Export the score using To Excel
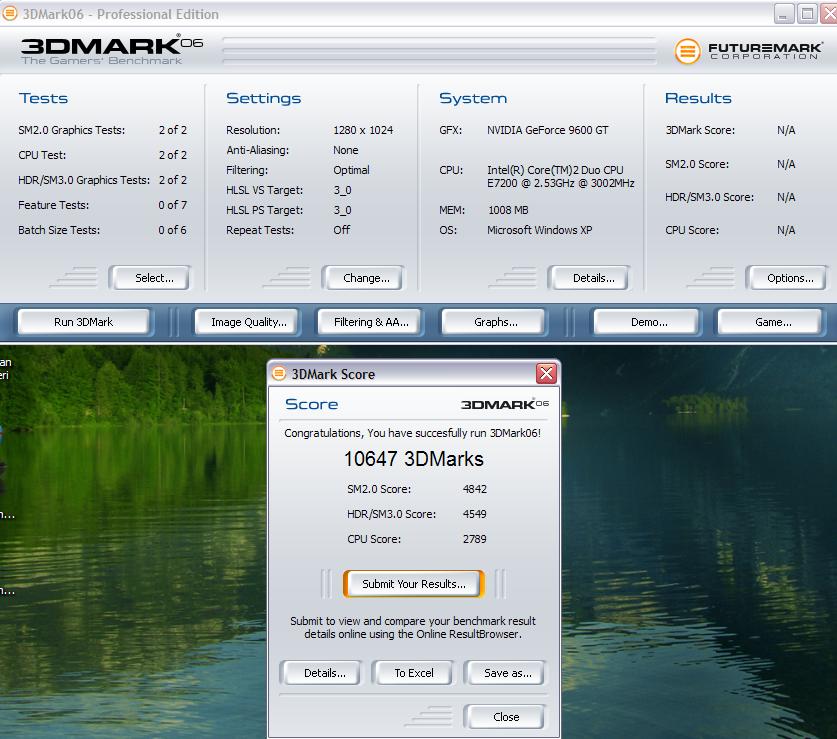 coord(413,673)
